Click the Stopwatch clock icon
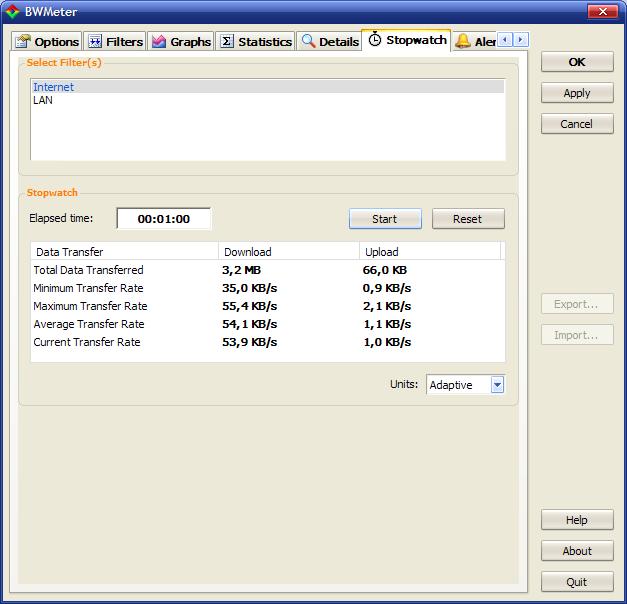This screenshot has height=604, width=627. [x=375, y=39]
